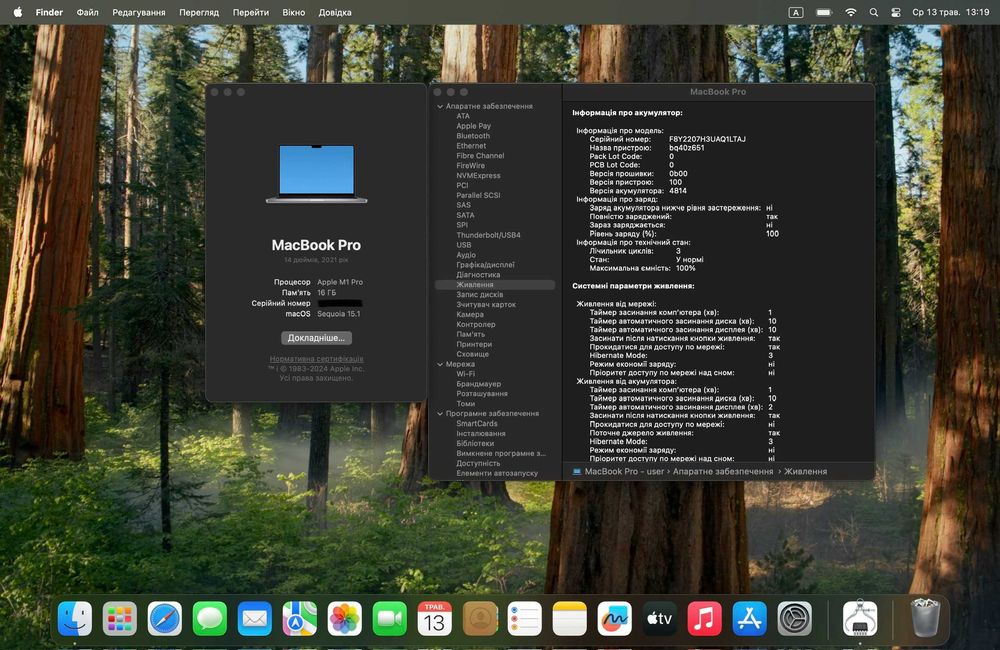Viewport: 1000px width, 650px height.
Task: Open Notes app in the Dock
Action: click(570, 618)
